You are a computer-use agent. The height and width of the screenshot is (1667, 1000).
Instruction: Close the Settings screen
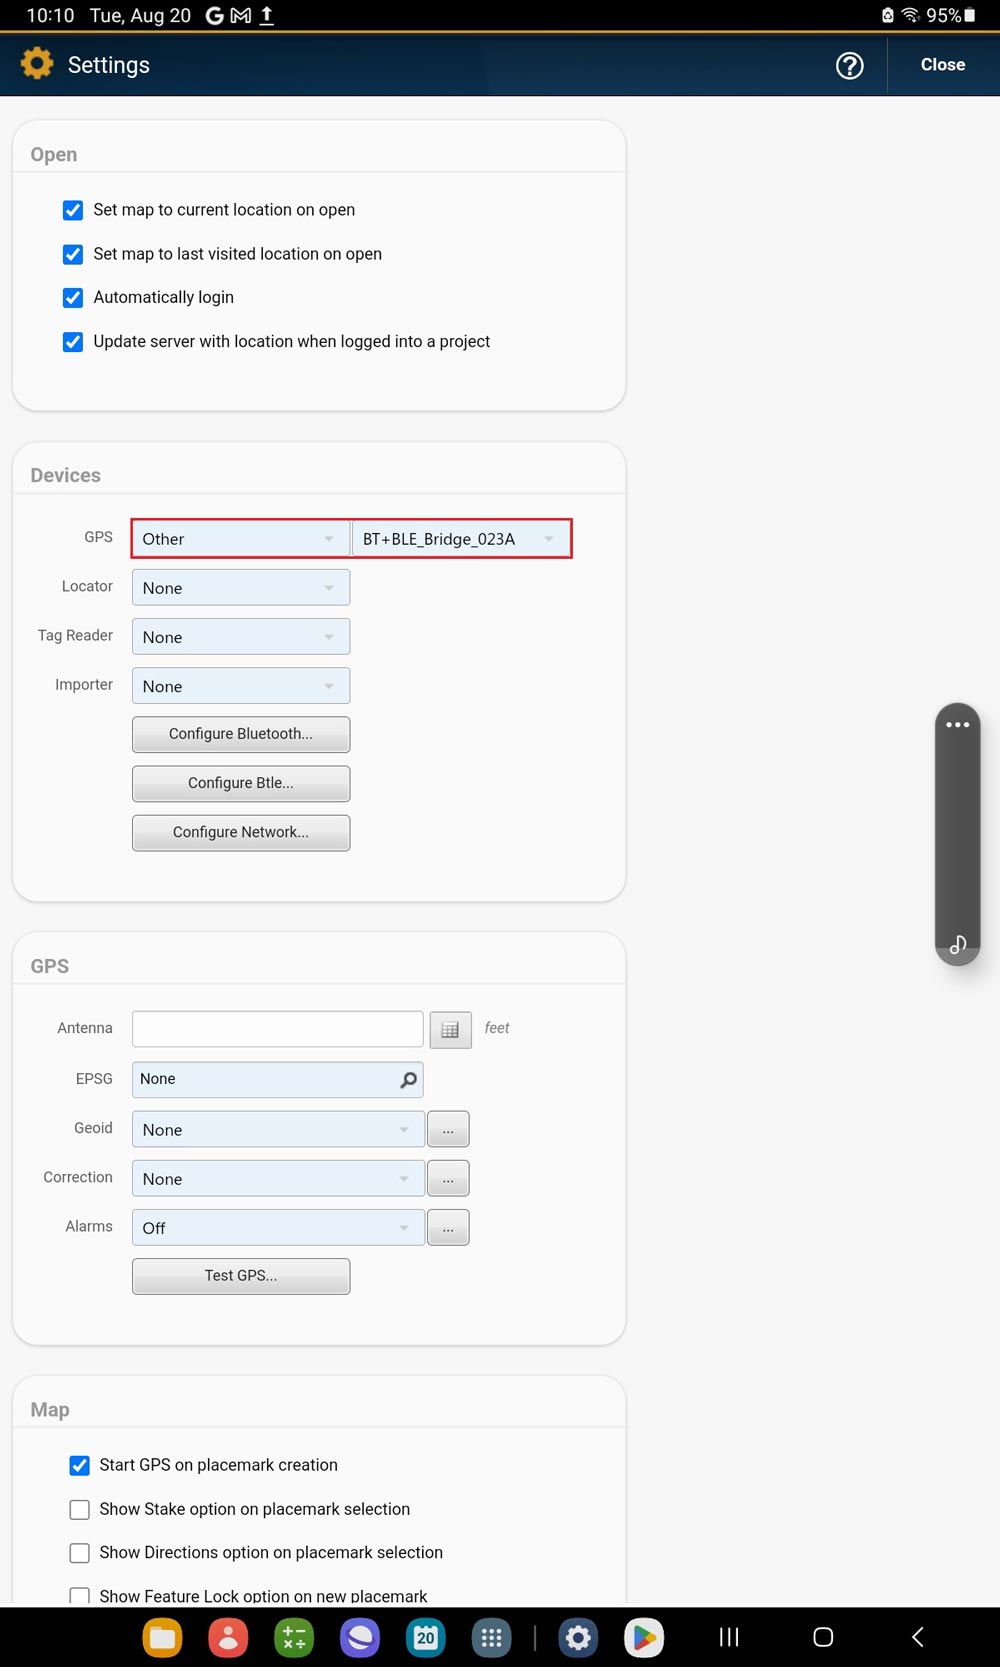tap(942, 65)
